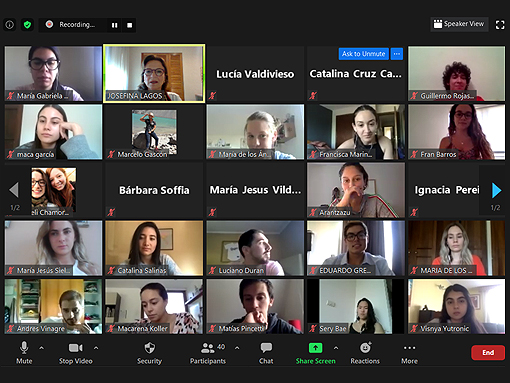The image size is (510, 383).
Task: Open the More menu
Action: 409,353
